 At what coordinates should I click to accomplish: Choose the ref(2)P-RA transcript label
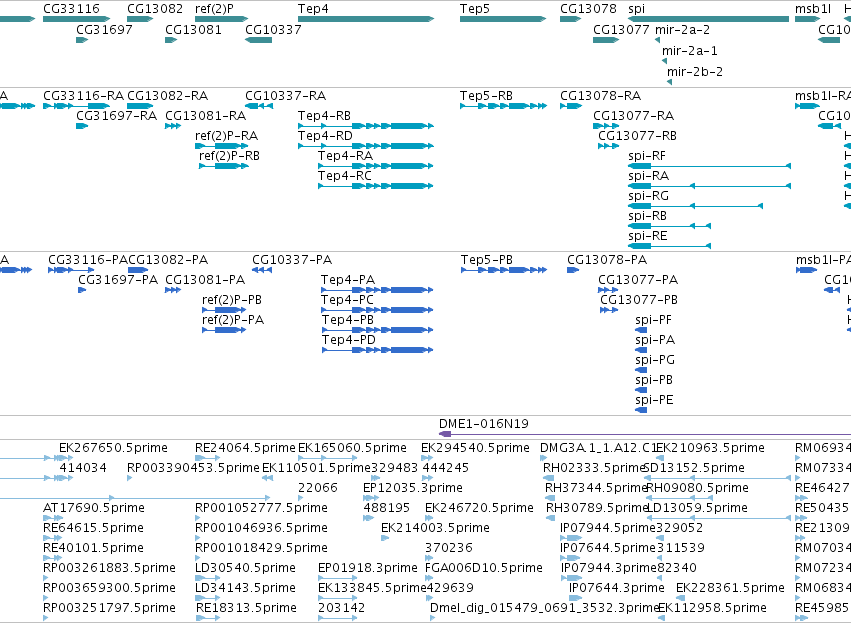tap(226, 136)
